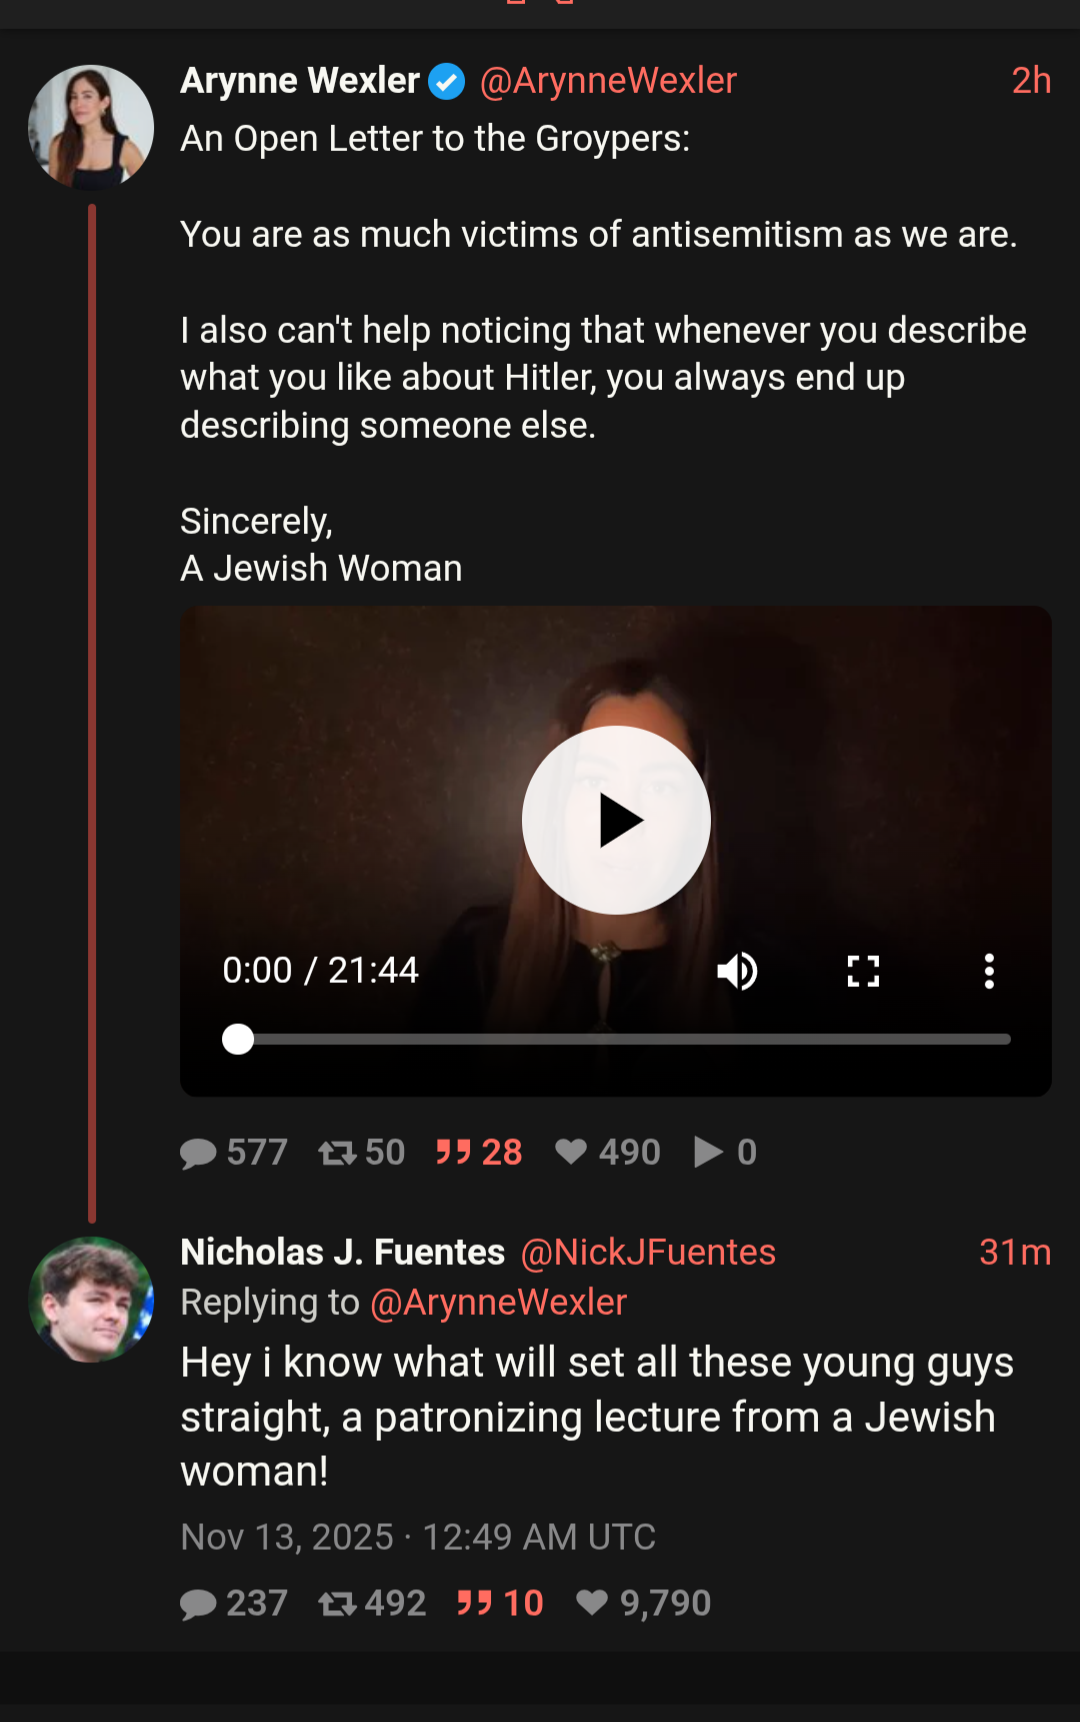Play the video in Arynne Wexler's post
This screenshot has height=1722, width=1080.
(x=616, y=820)
